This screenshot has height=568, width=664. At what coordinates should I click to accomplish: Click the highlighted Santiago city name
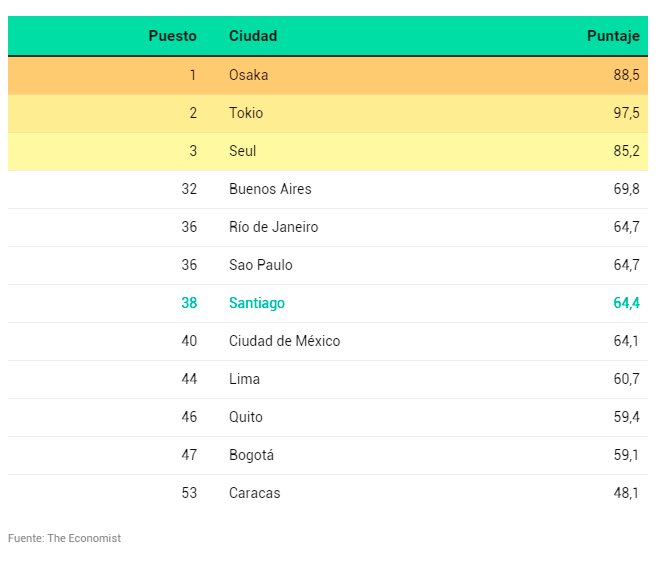tap(257, 303)
